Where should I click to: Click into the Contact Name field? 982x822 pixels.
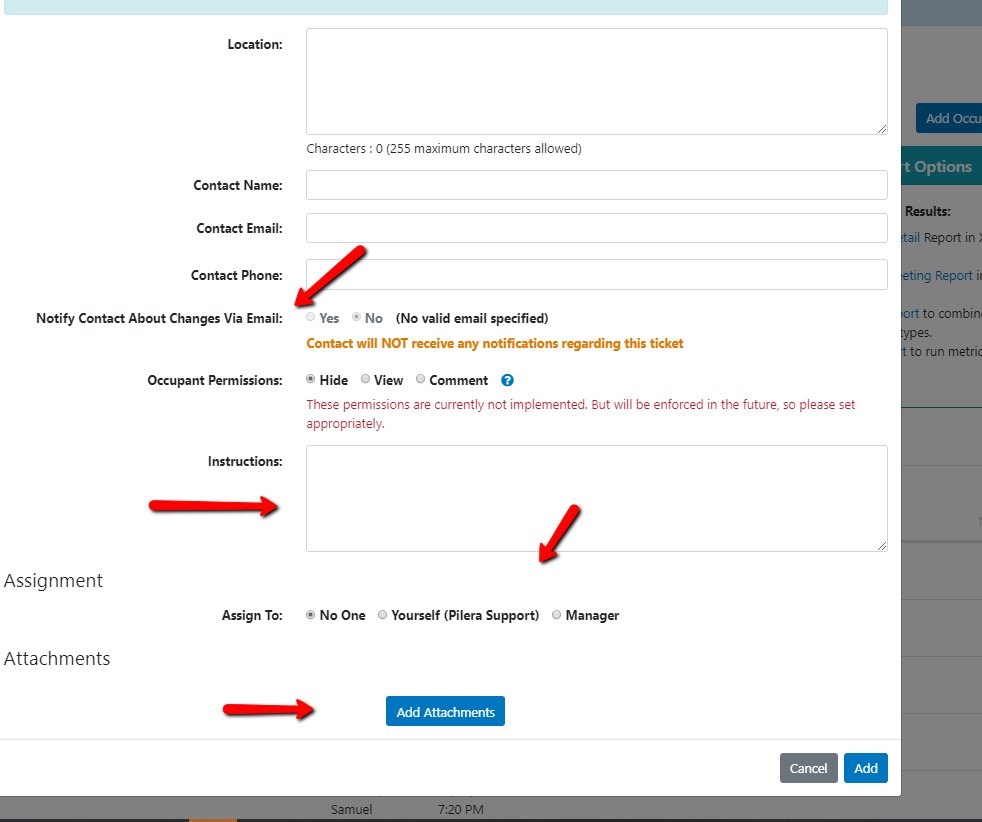click(597, 185)
